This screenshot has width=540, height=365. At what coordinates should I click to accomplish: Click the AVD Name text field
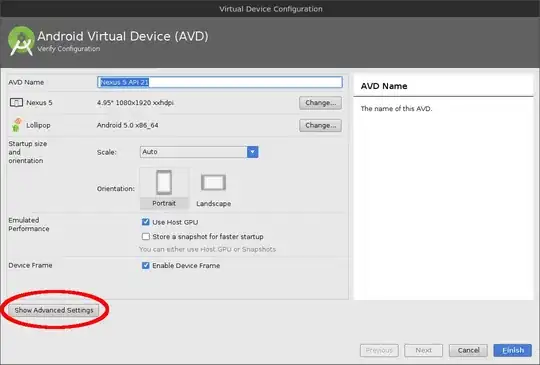(220, 82)
